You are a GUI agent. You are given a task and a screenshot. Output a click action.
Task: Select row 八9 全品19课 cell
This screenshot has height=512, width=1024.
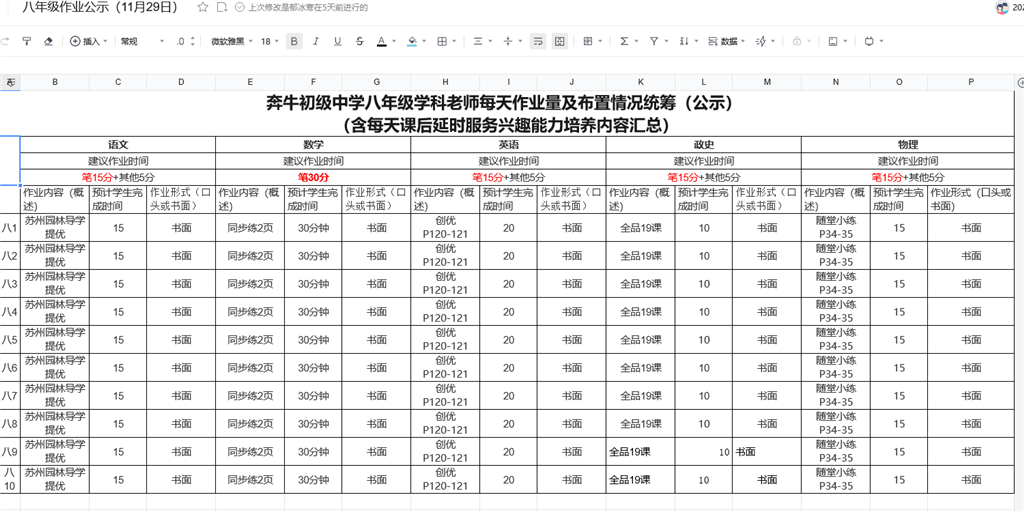640,452
